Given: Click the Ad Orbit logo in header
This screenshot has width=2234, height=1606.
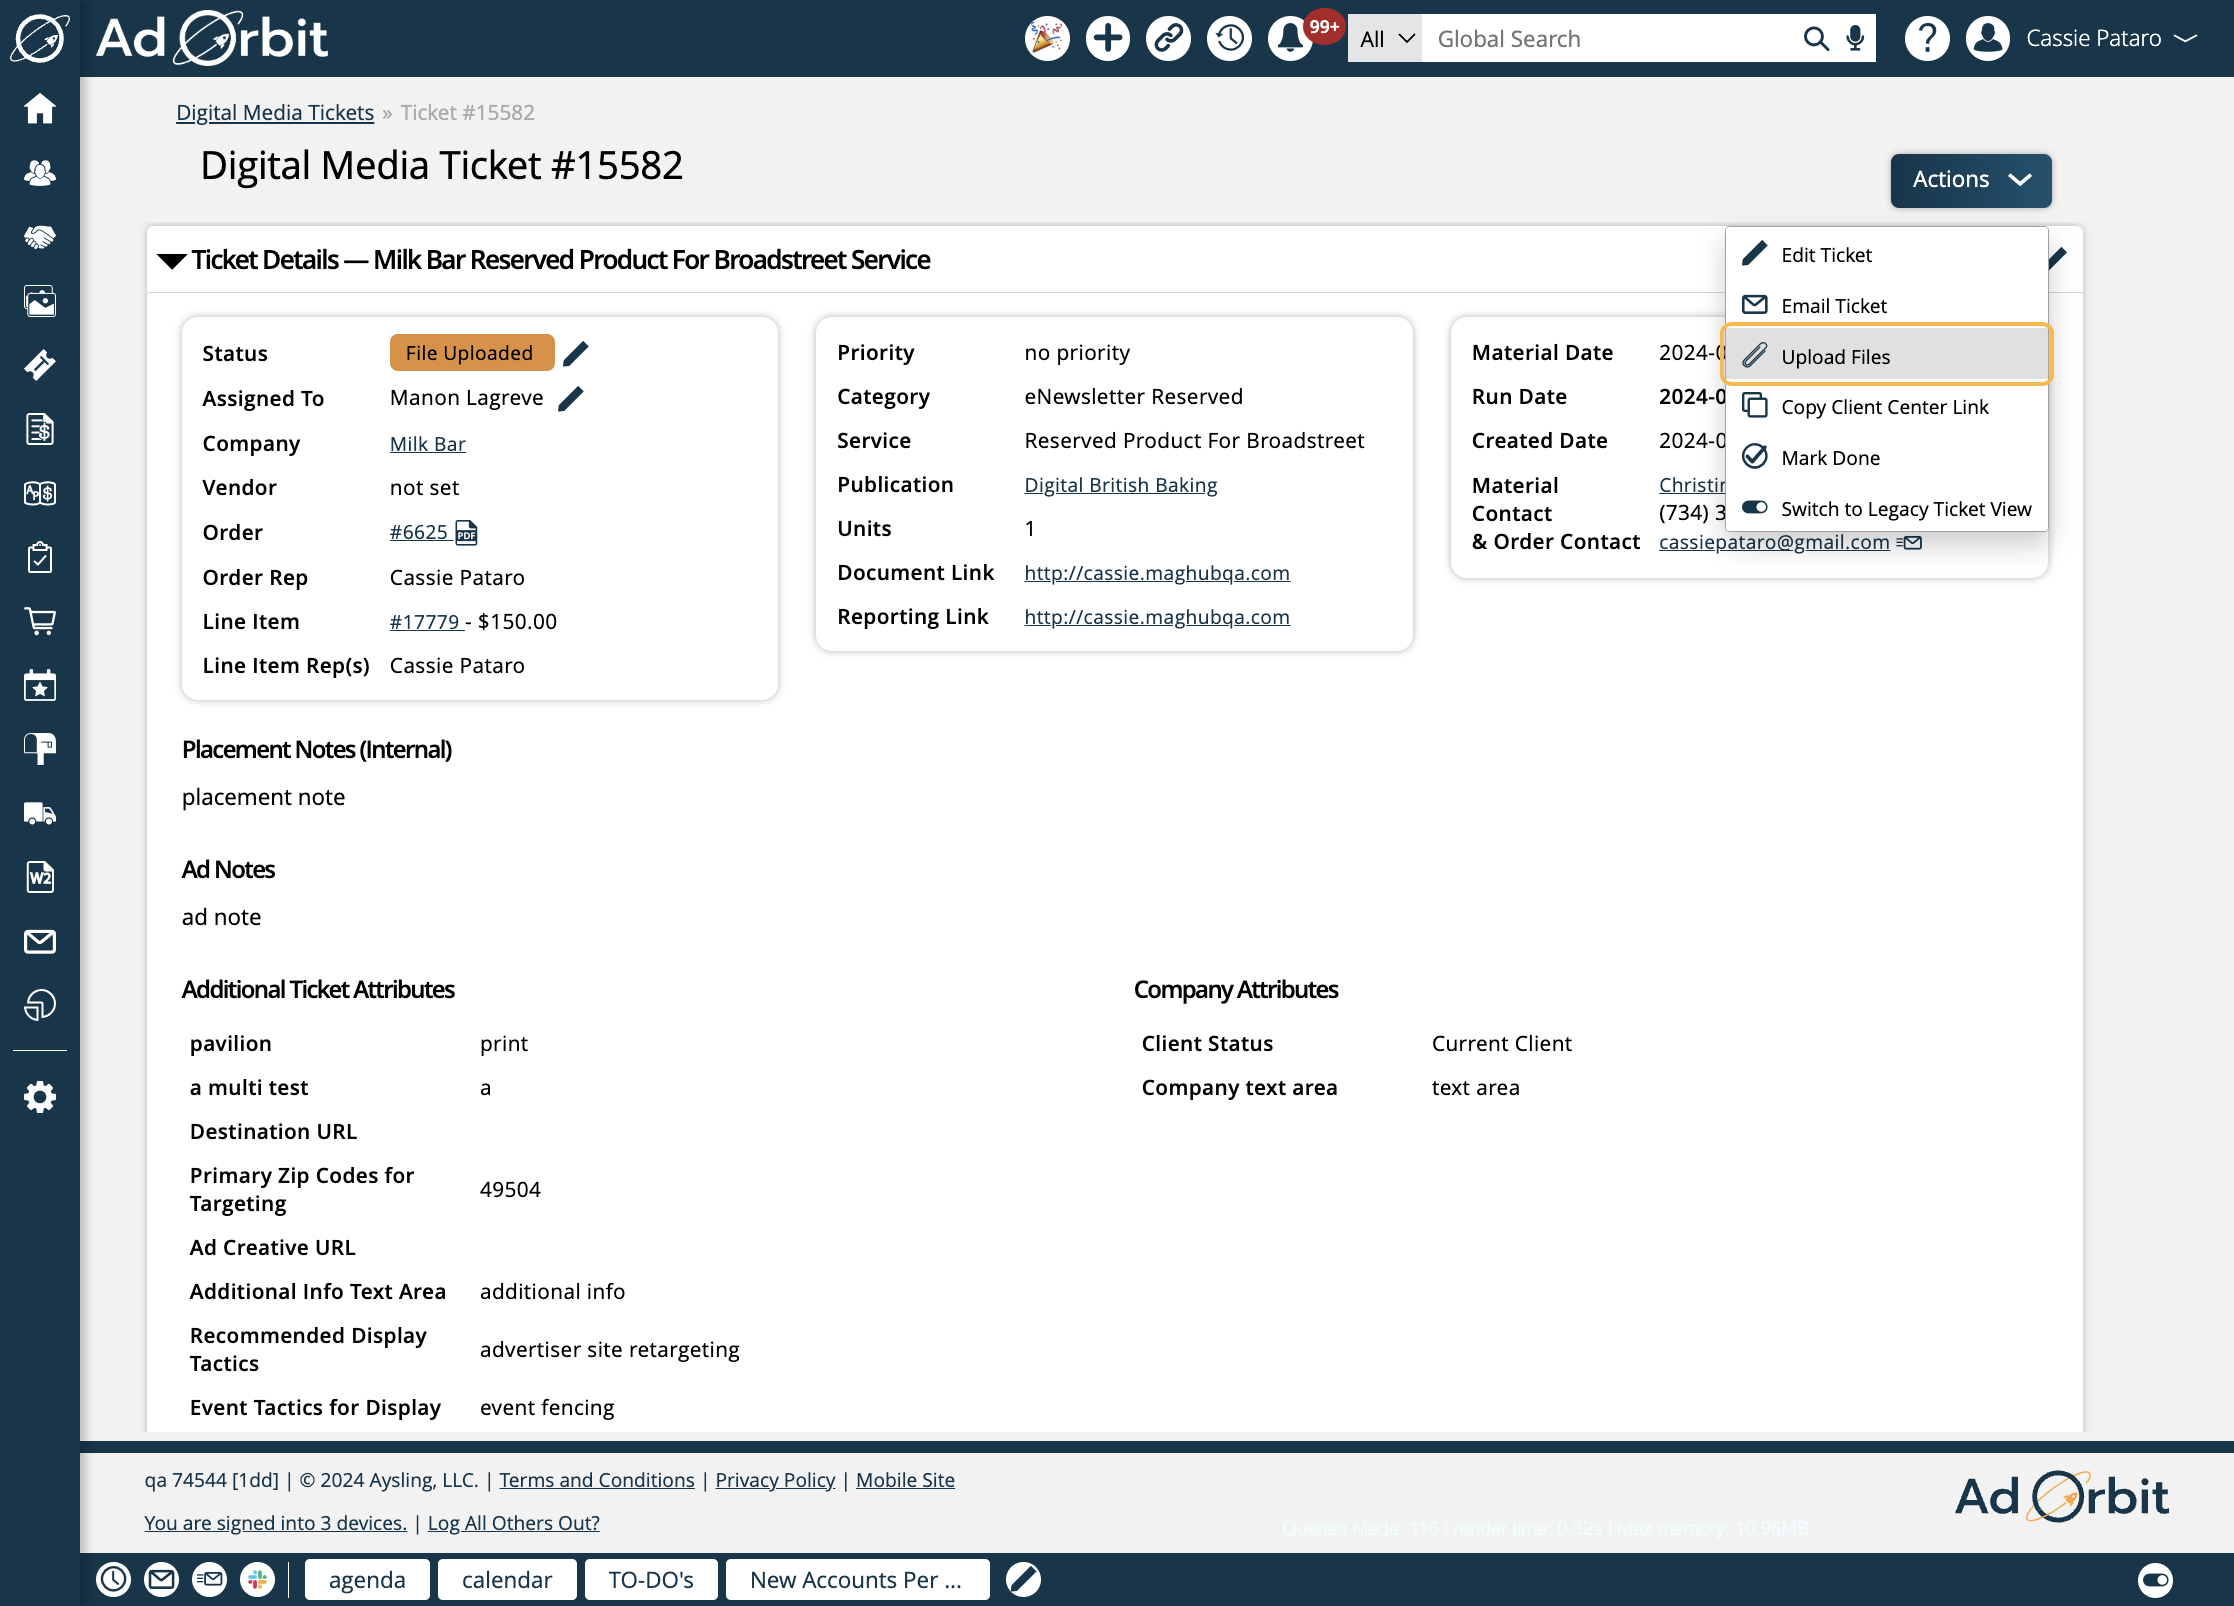Looking at the screenshot, I should coord(211,39).
